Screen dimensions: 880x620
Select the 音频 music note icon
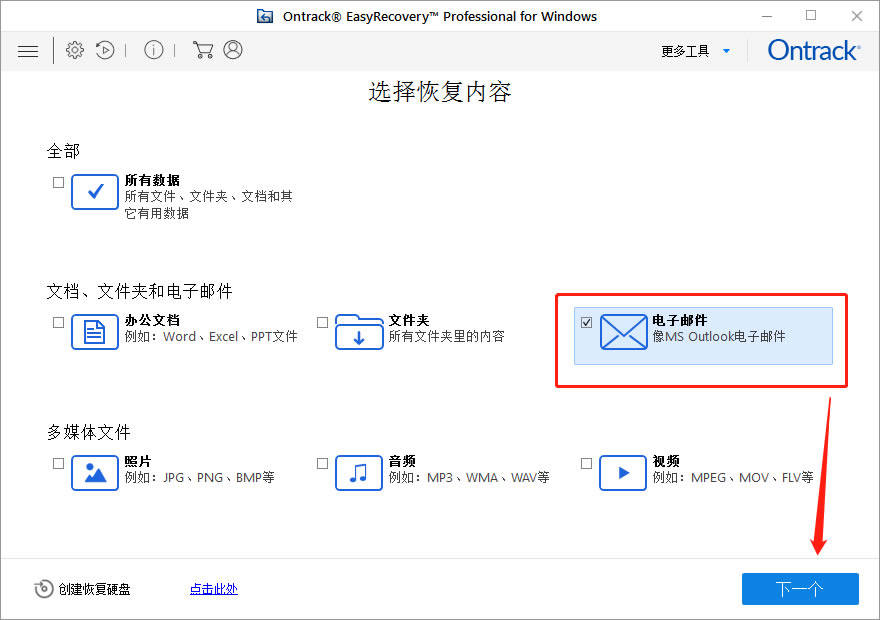[359, 473]
